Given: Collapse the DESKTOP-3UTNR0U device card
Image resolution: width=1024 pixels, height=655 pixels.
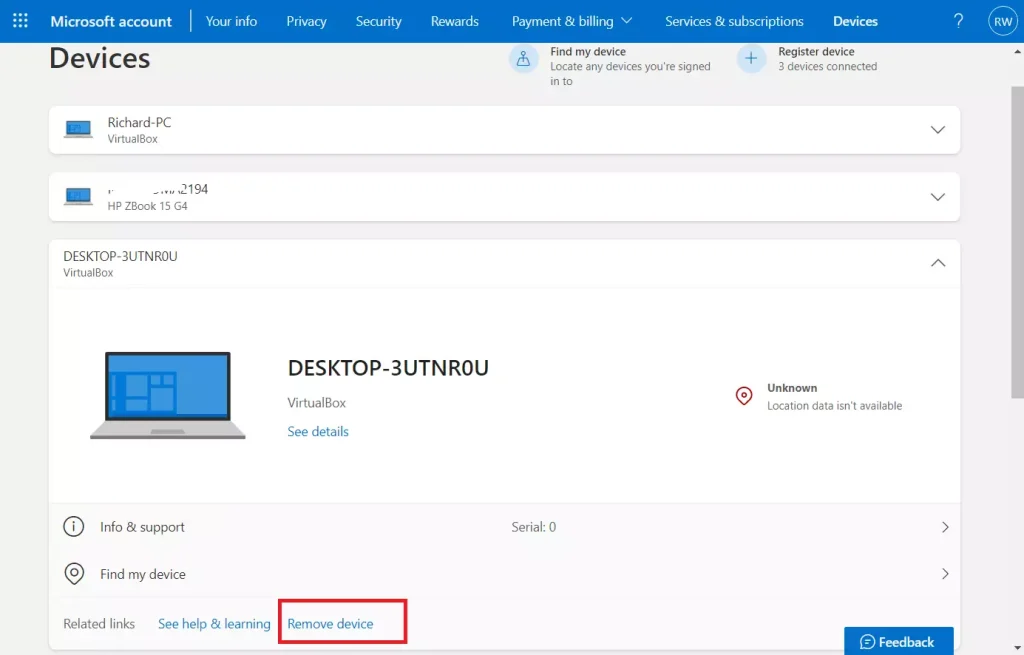Looking at the screenshot, I should (938, 263).
